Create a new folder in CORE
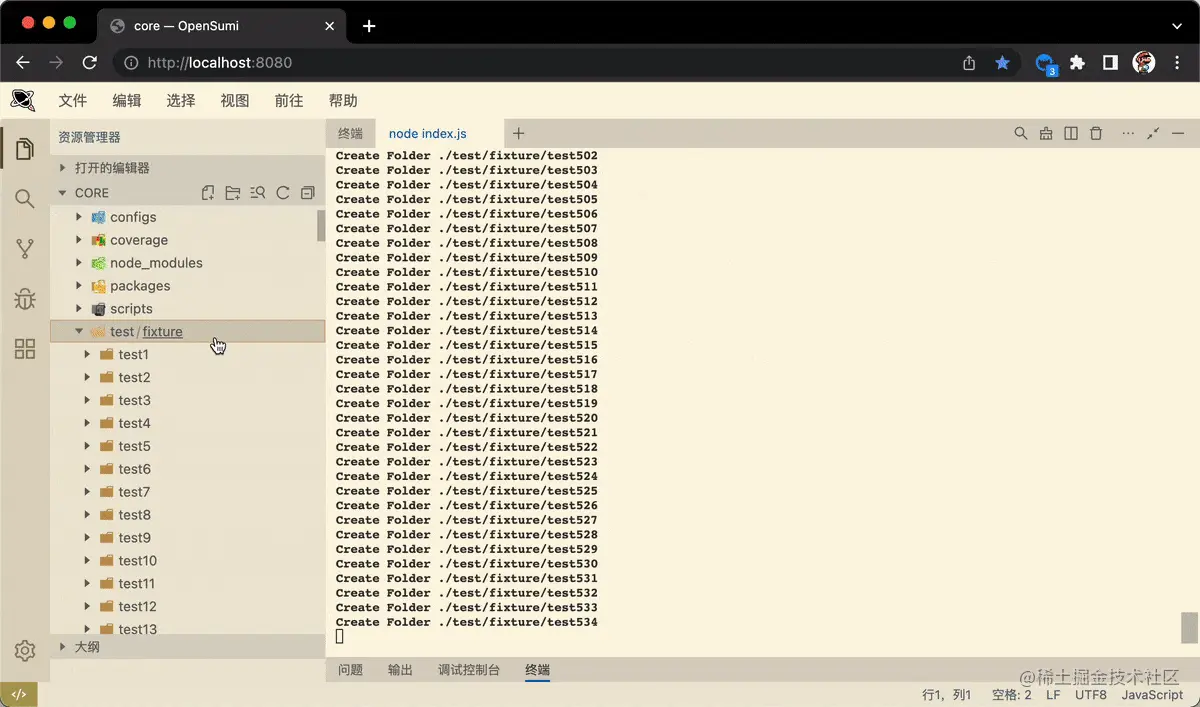 232,192
